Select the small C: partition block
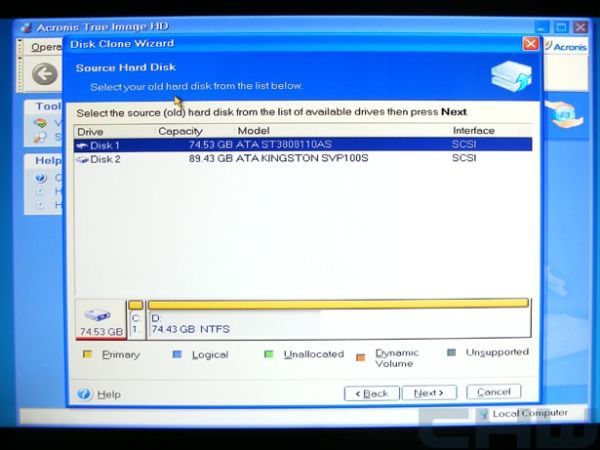 point(136,320)
